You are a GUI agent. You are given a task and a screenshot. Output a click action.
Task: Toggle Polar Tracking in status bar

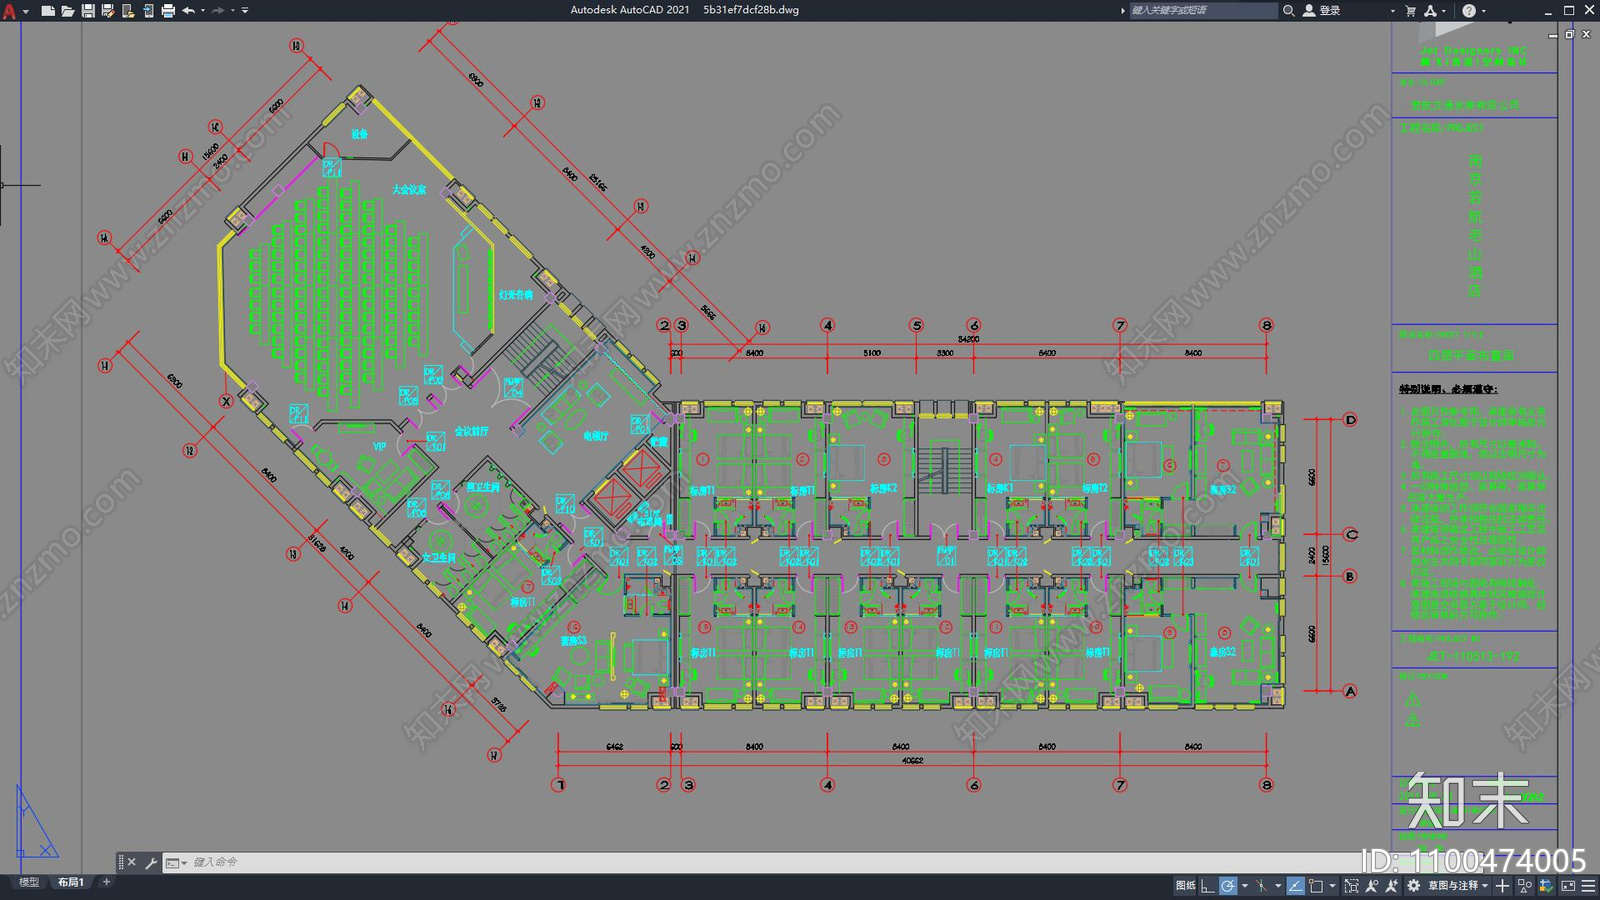coord(1228,886)
